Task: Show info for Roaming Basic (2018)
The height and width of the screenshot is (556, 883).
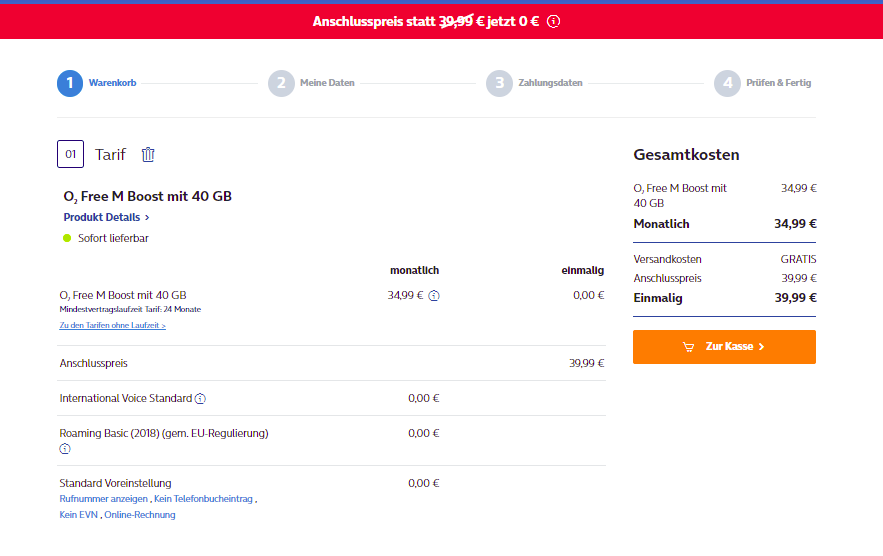Action: click(65, 449)
